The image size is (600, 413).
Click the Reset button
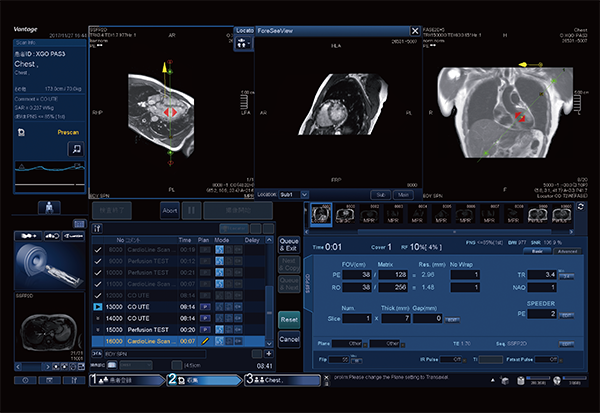(x=289, y=320)
